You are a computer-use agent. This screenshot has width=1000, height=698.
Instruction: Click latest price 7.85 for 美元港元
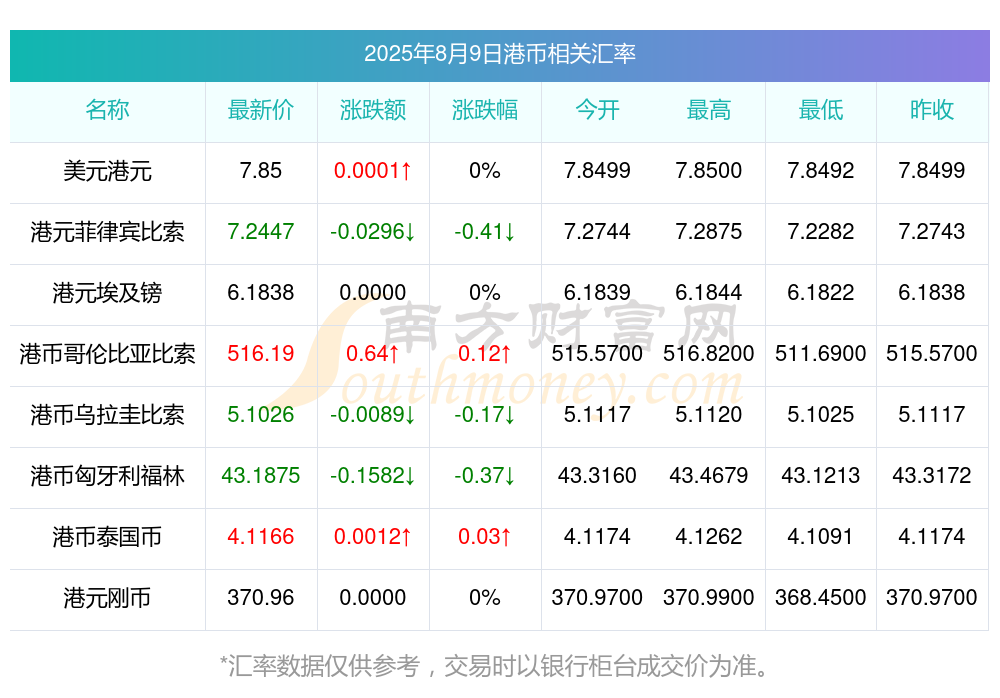(261, 170)
